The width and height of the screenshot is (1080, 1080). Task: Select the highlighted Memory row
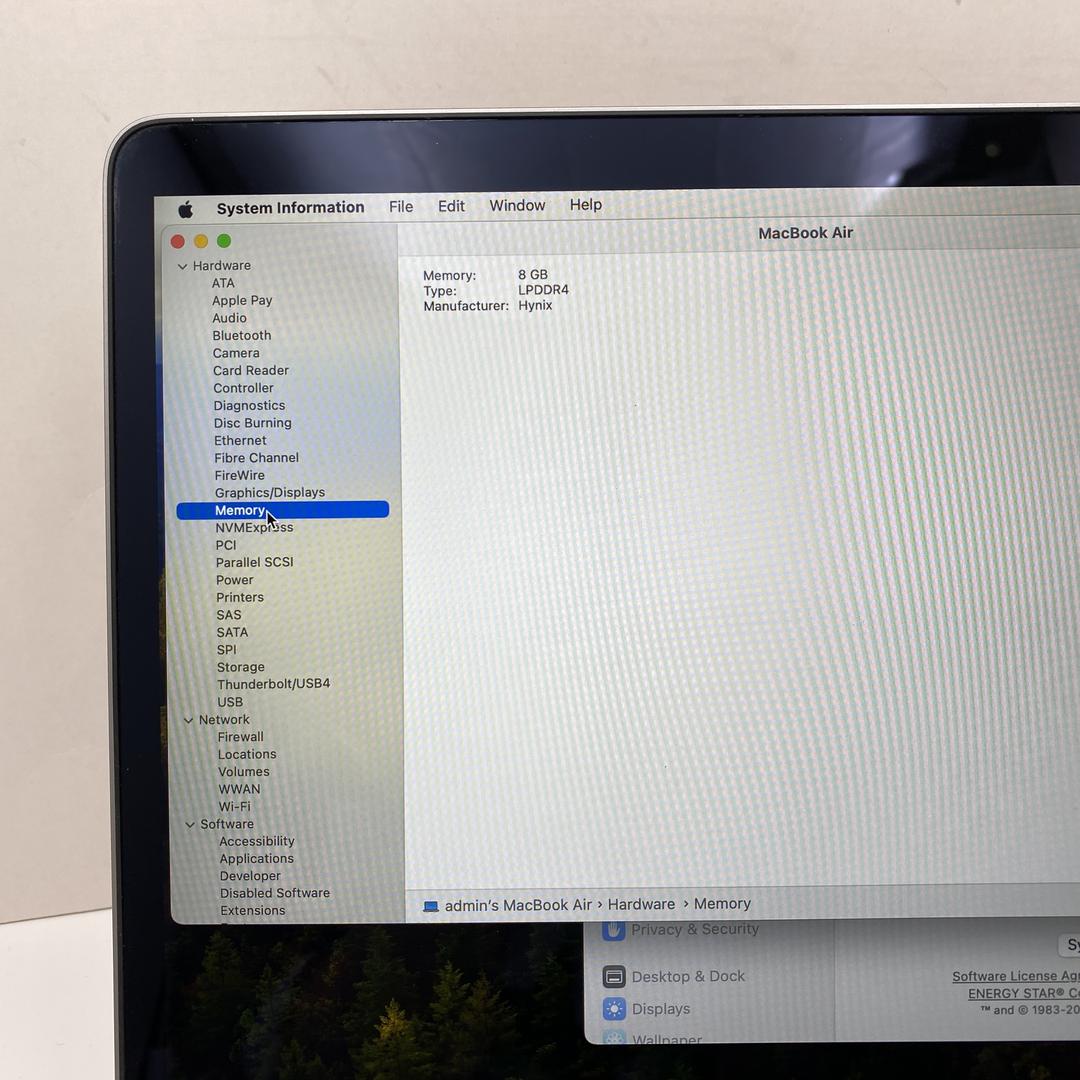click(282, 510)
